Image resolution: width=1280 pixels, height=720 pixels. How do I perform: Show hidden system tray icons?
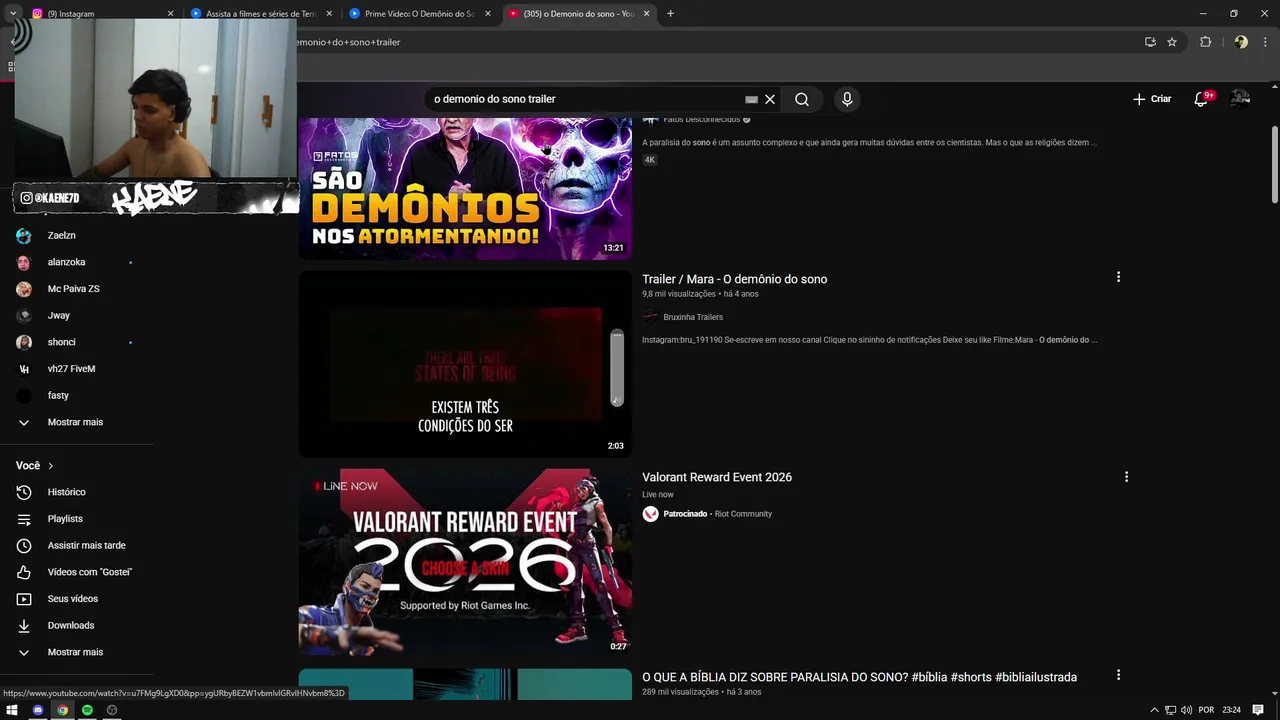(1154, 710)
